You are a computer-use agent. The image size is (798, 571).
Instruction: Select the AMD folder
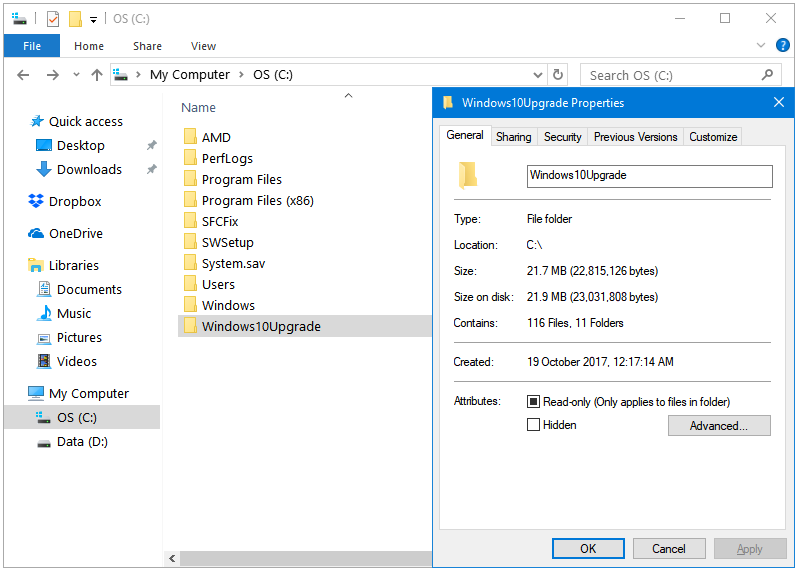216,137
